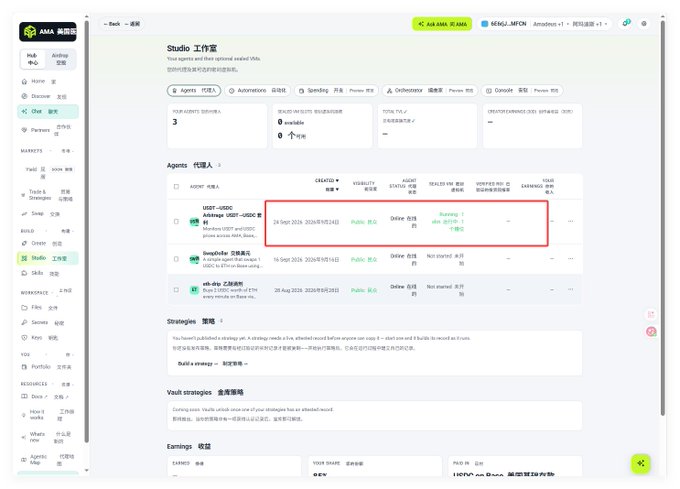The image size is (680, 489).
Task: Collapse the Workspace sidebar section
Action: pos(47,292)
